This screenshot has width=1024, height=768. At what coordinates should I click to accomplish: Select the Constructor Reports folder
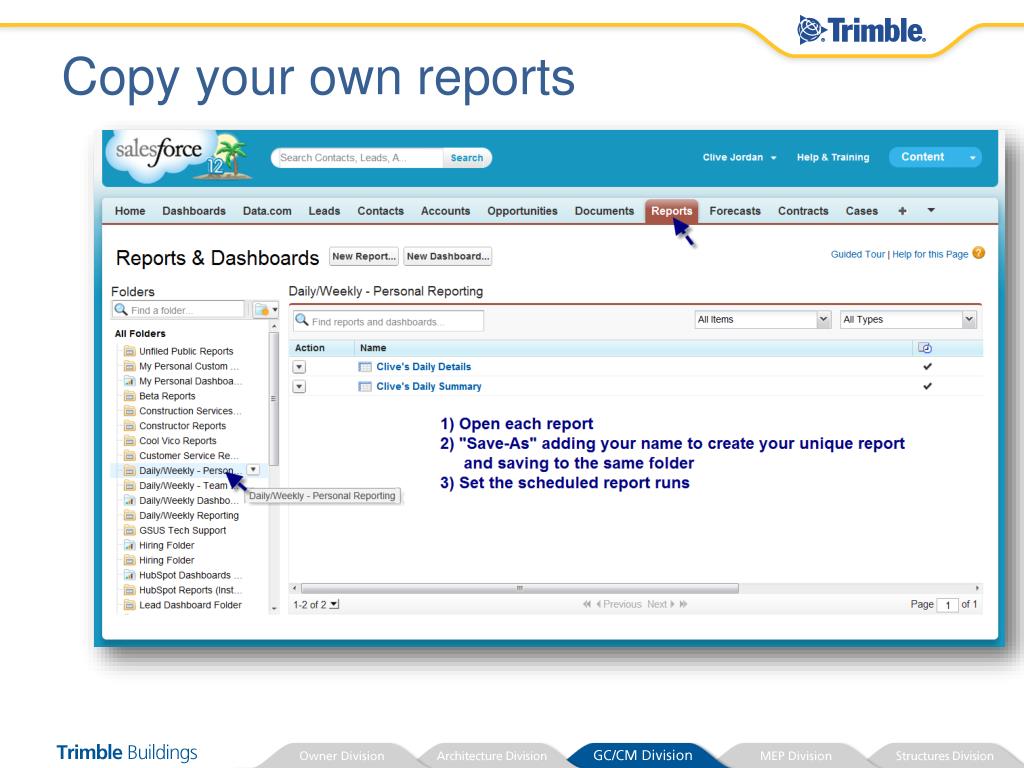[x=182, y=426]
